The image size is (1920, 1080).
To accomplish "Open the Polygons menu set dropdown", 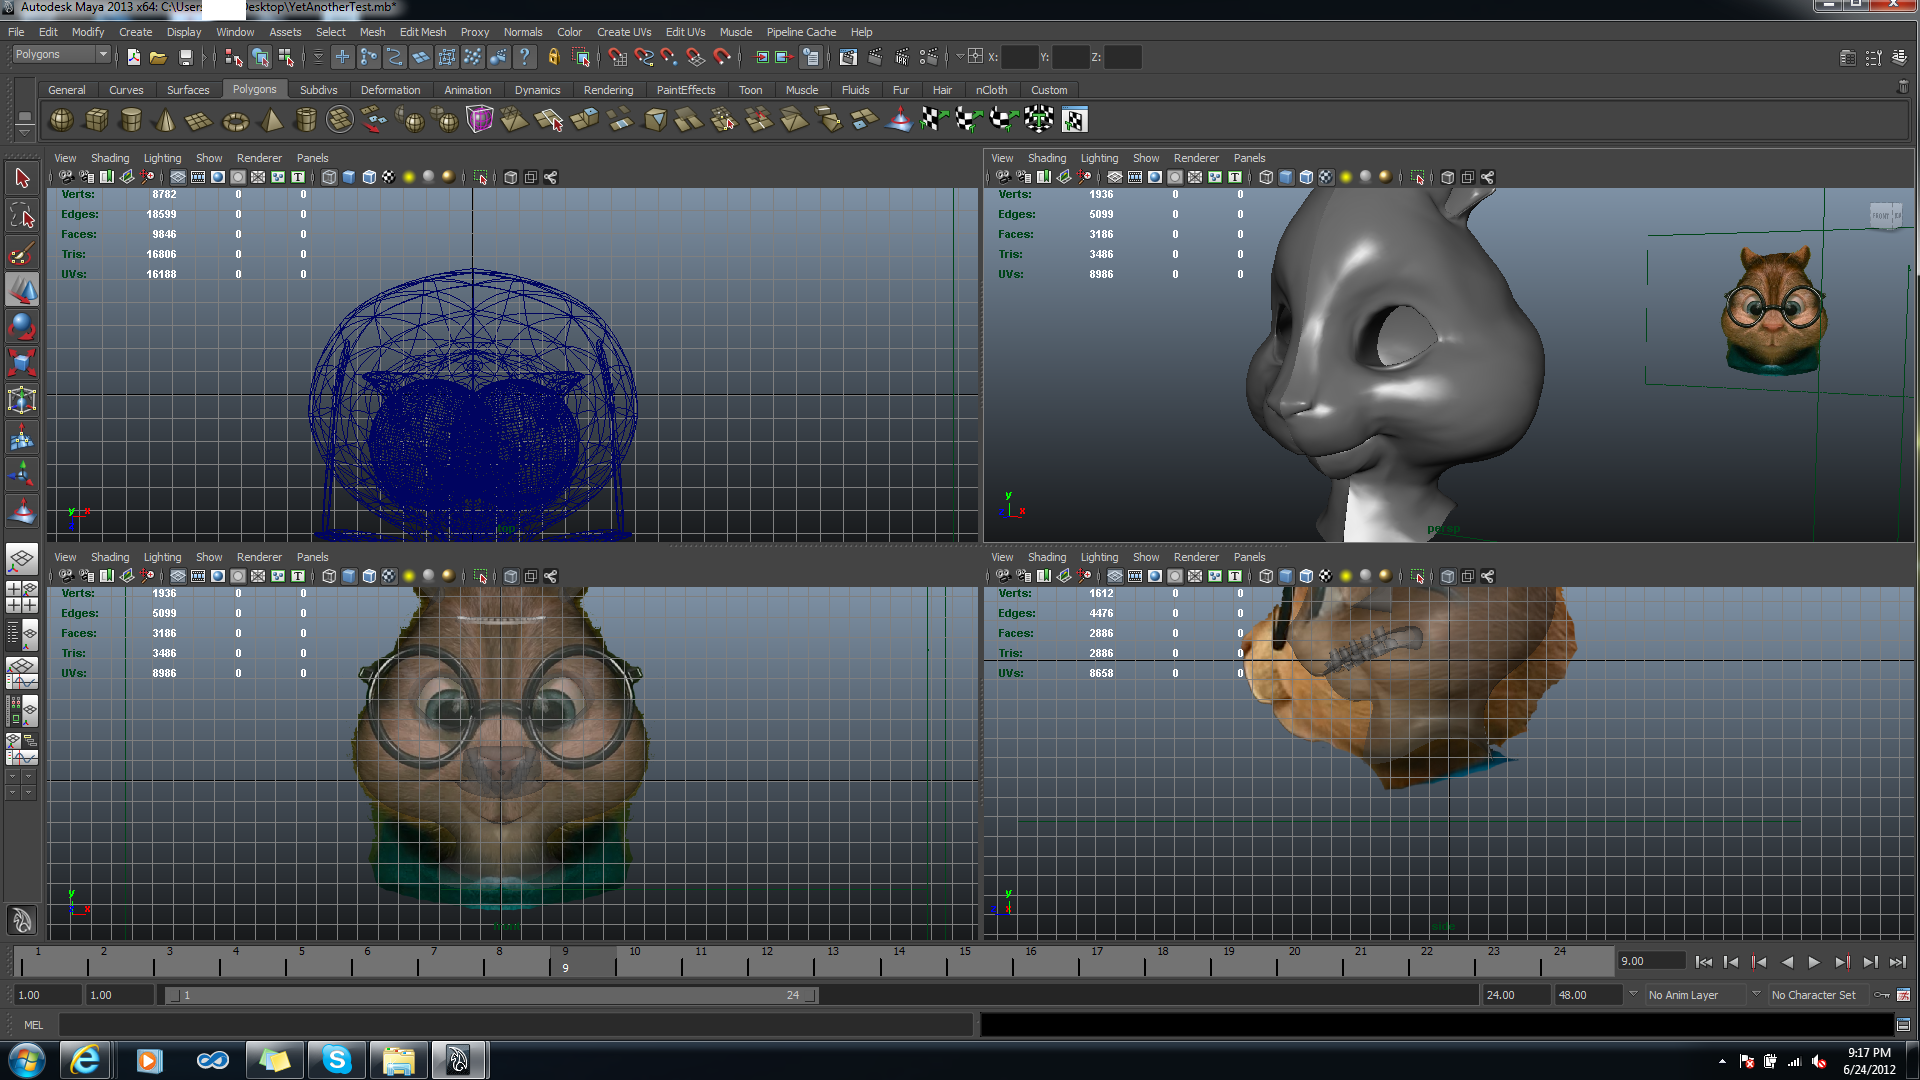I will 61,54.
